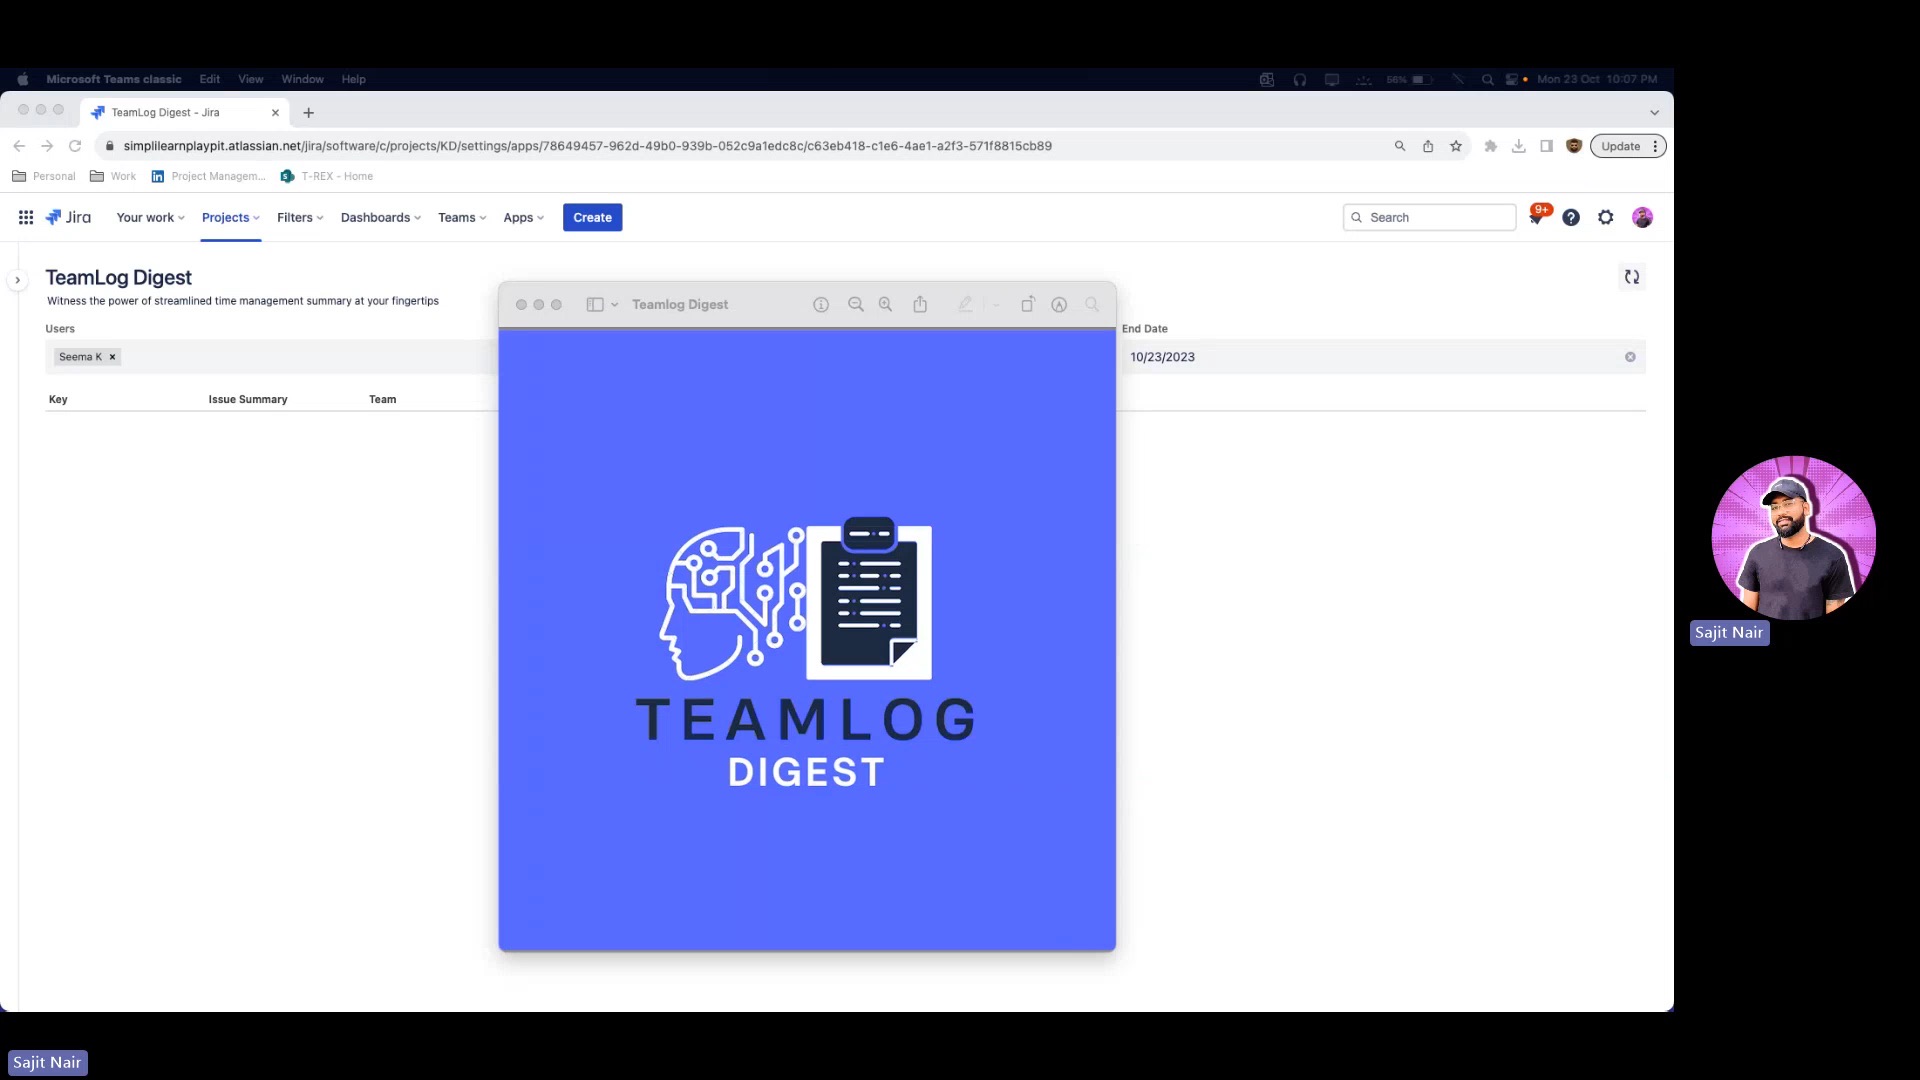1920x1080 pixels.
Task: Clear the End Date field
Action: 1630,357
